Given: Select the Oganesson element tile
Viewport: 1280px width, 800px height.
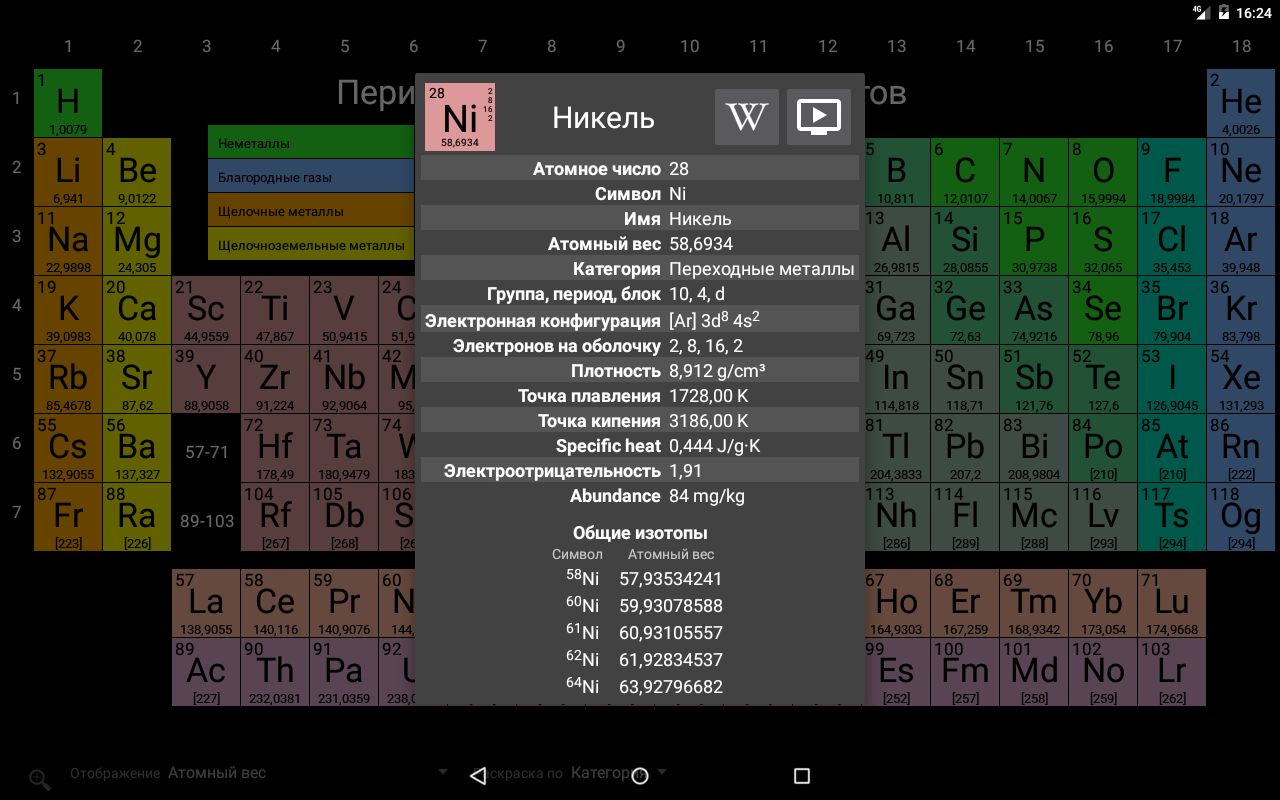Looking at the screenshot, I should click(1240, 517).
